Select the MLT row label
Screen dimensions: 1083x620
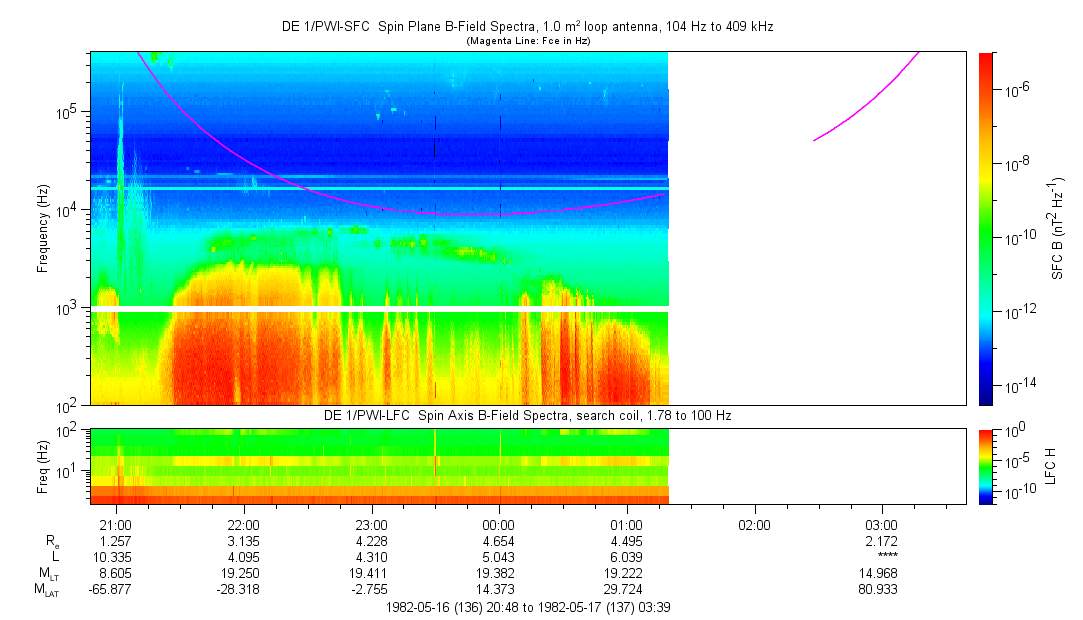point(49,573)
